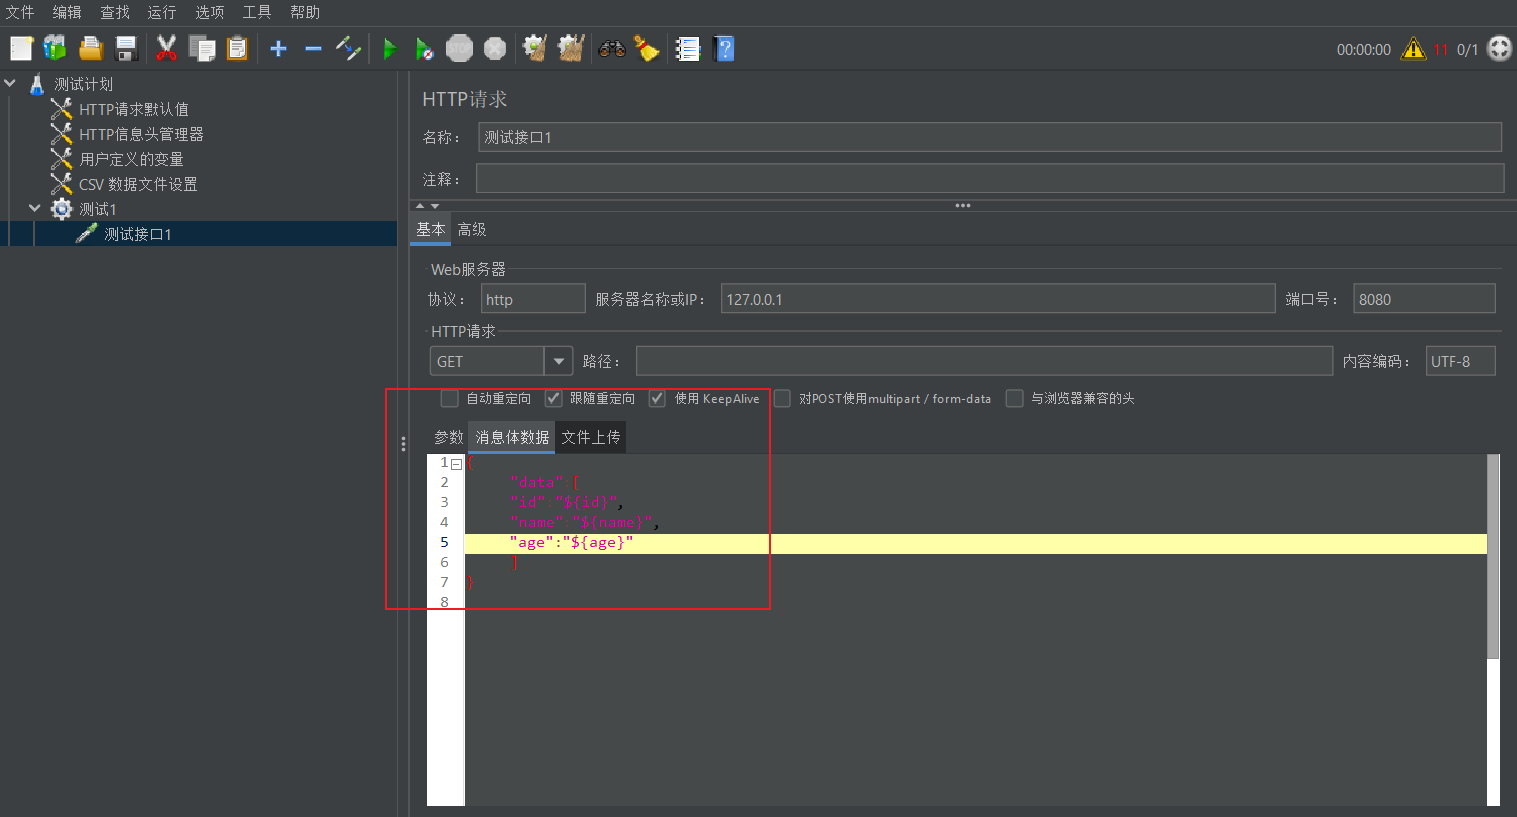Open the 选项 menu

click(x=209, y=12)
